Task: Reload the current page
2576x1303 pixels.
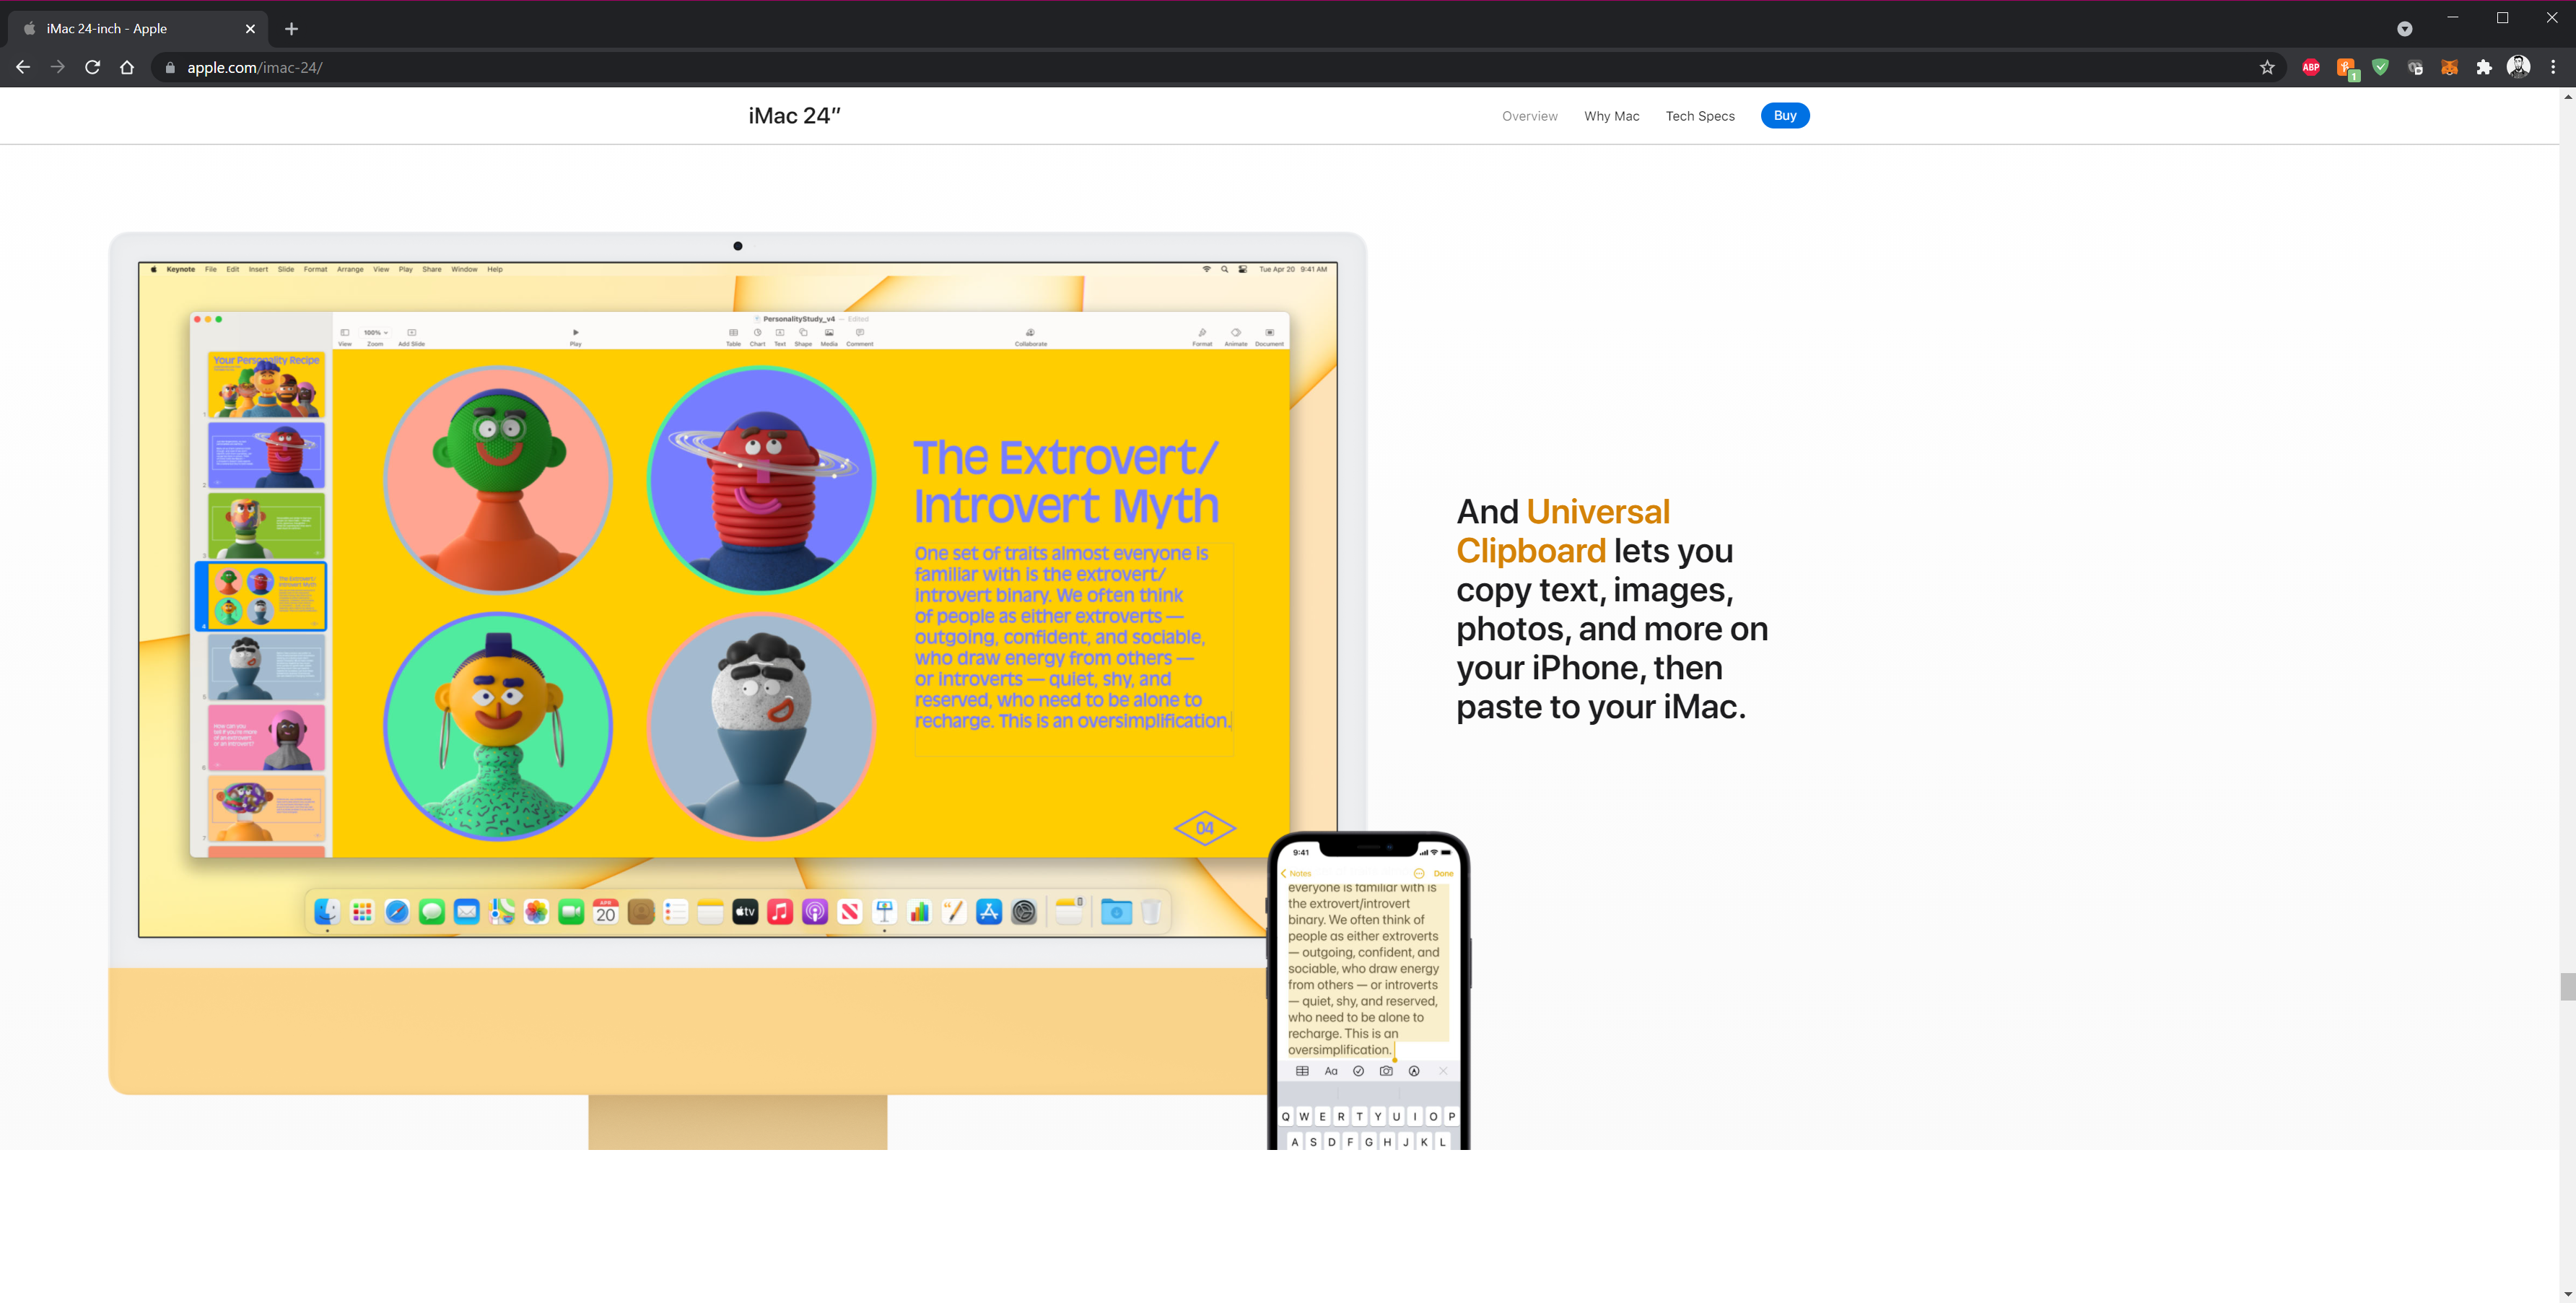Action: point(92,67)
